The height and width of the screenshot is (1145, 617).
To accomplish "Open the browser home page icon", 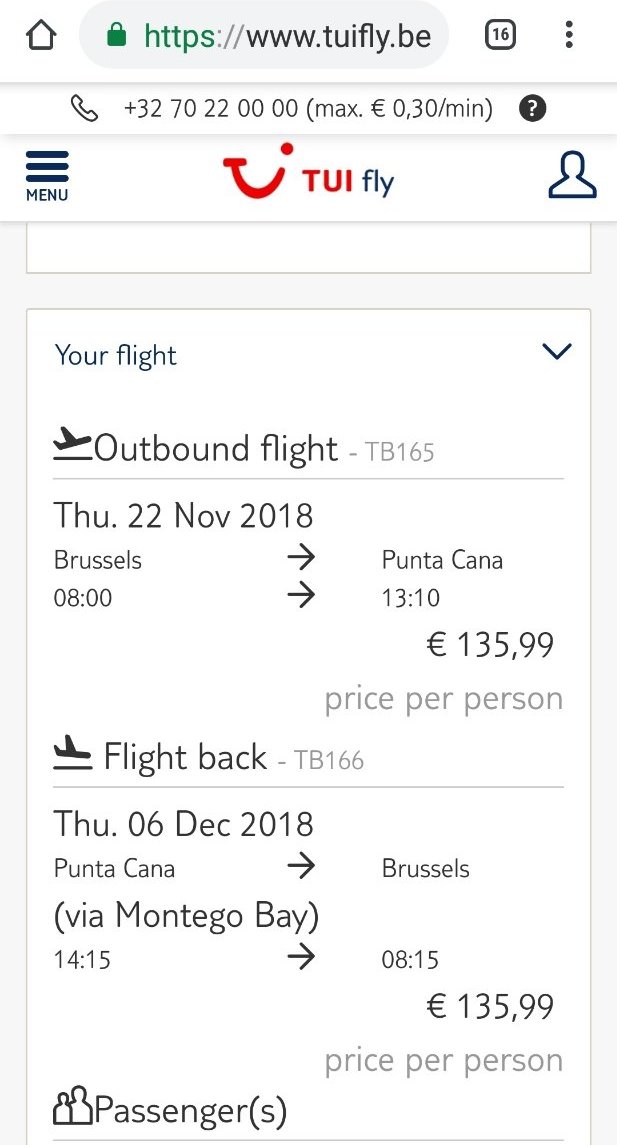I will [x=41, y=36].
